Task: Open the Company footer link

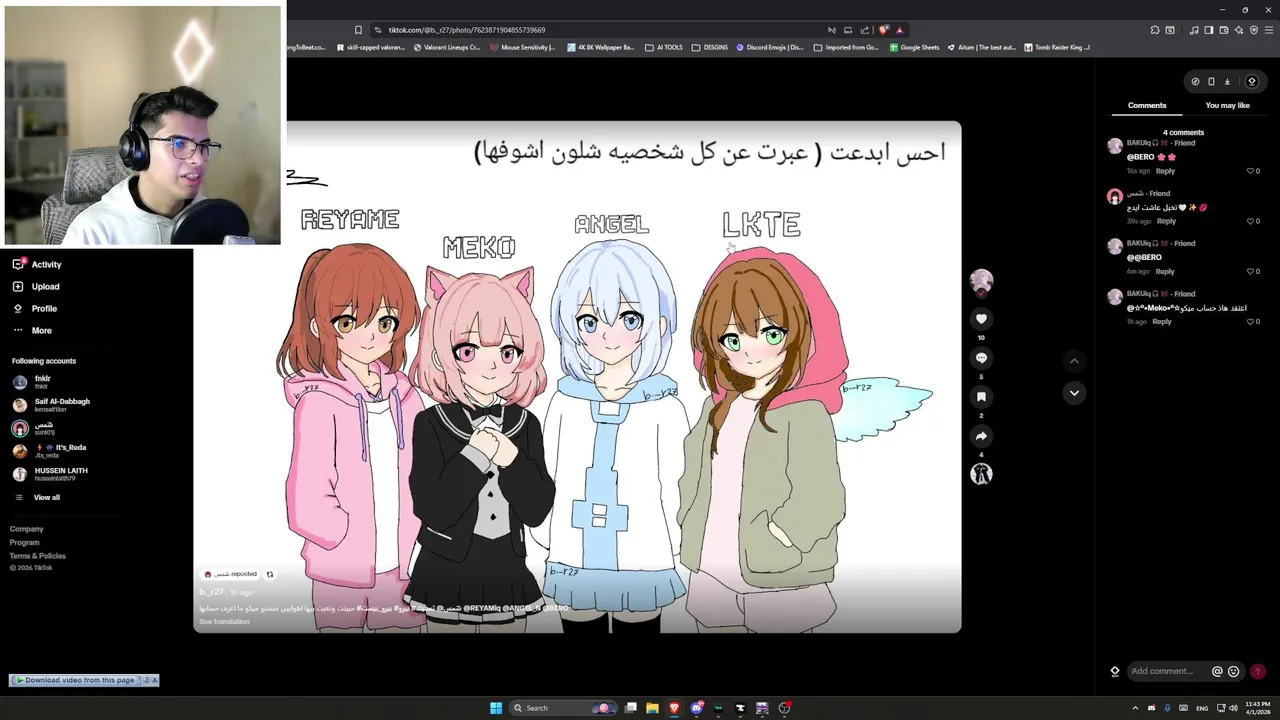Action: click(x=27, y=529)
